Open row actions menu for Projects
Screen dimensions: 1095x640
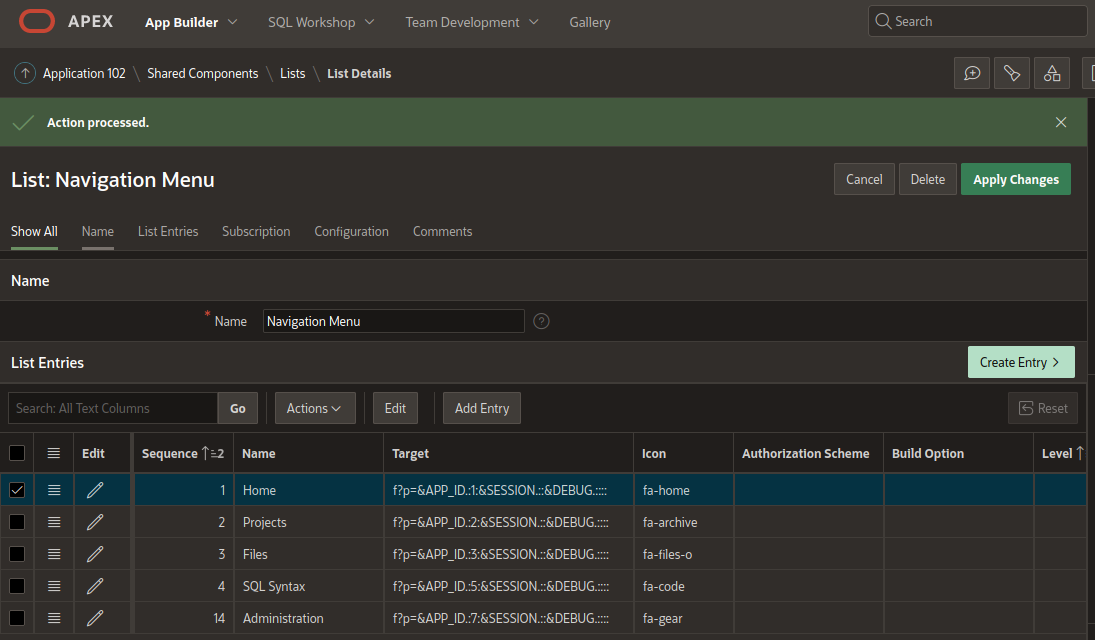[x=54, y=523]
